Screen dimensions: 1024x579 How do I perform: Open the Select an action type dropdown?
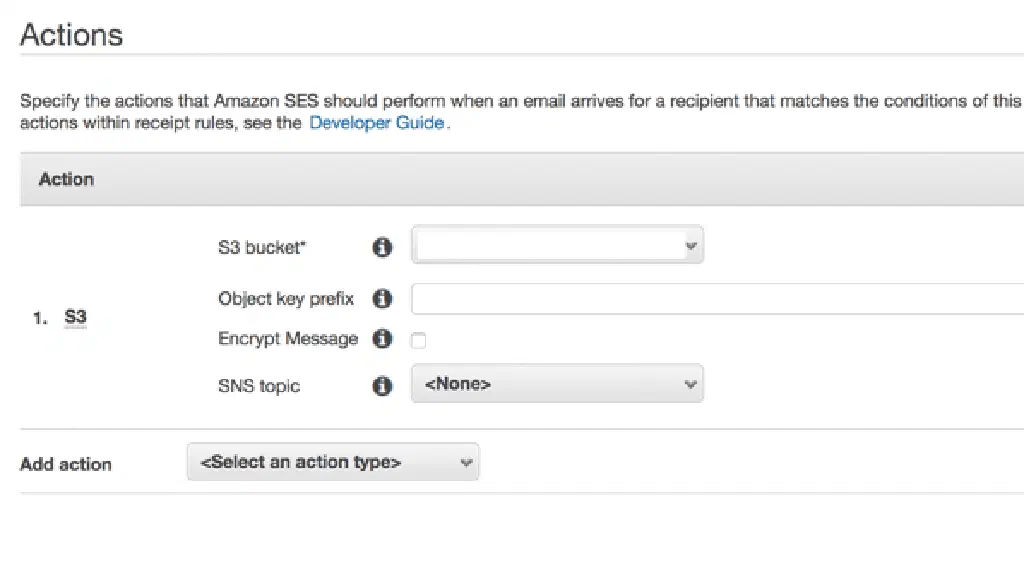[x=332, y=462]
